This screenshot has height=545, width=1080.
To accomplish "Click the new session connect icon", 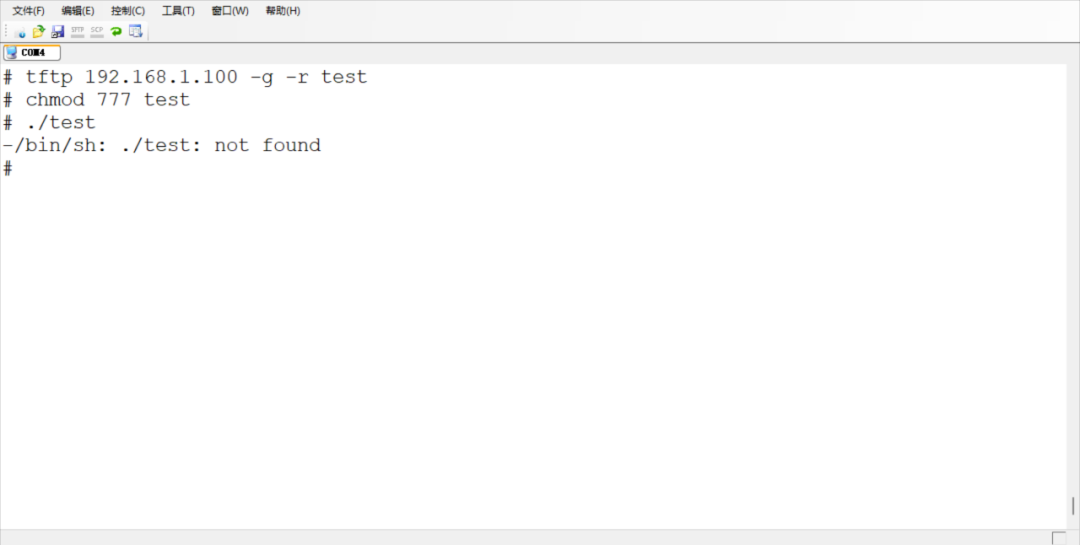I will [20, 31].
